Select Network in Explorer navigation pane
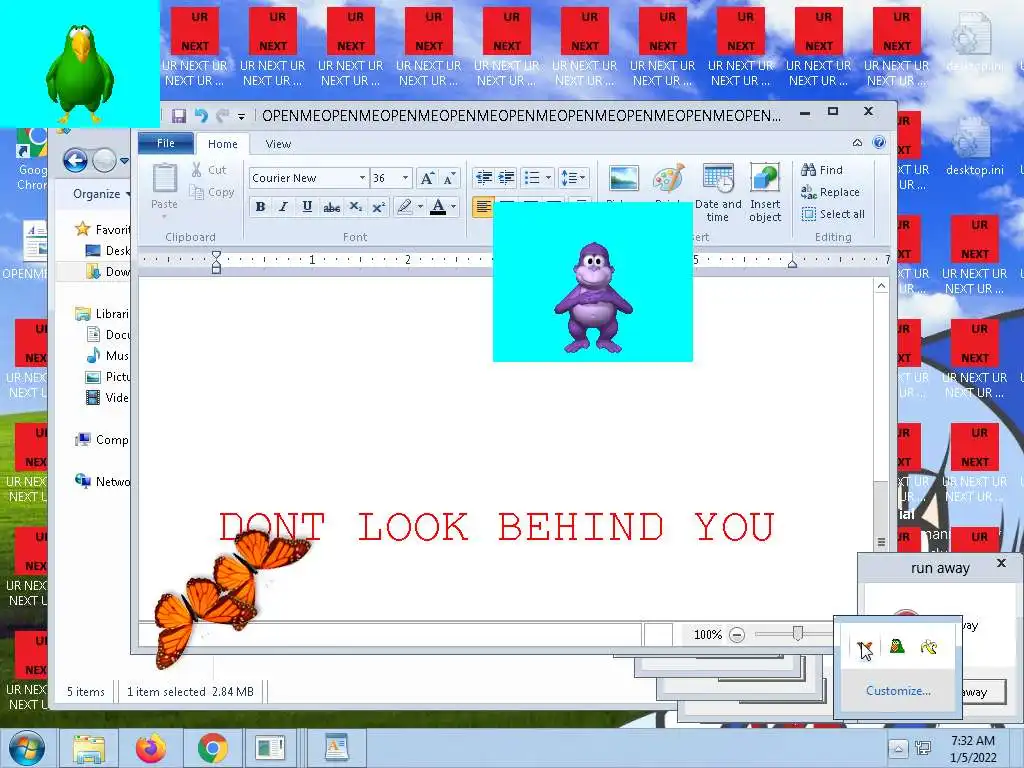 [x=103, y=481]
